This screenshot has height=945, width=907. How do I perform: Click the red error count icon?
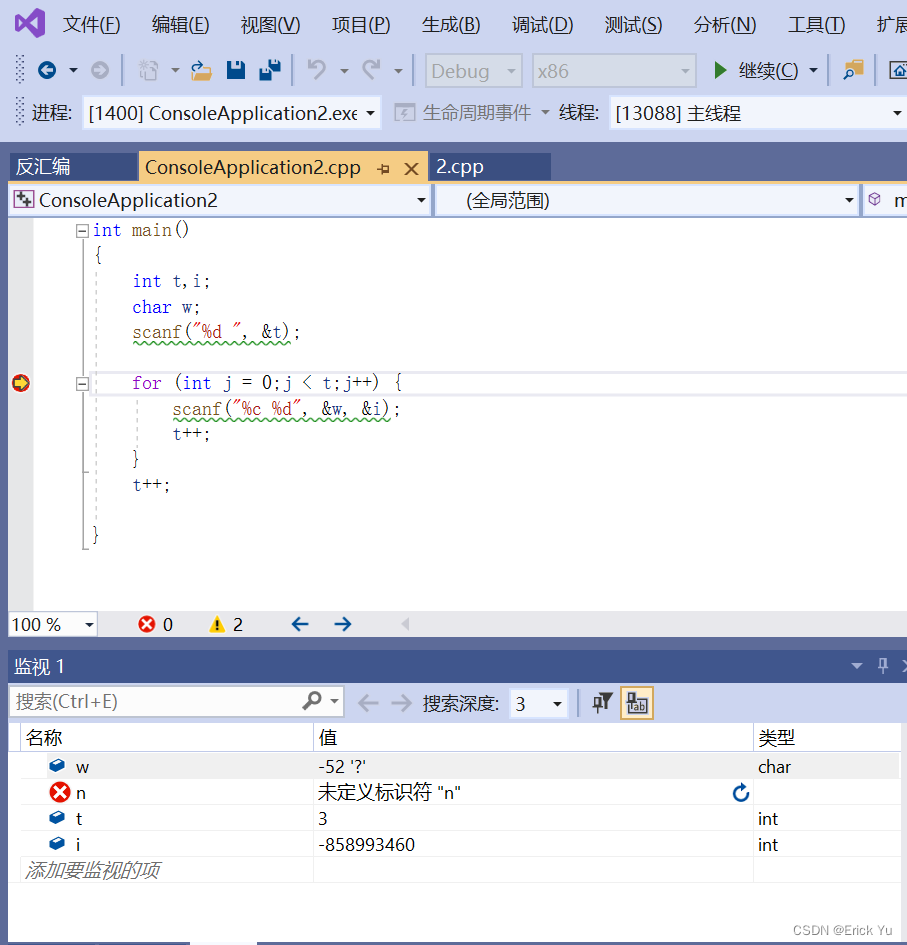pyautogui.click(x=146, y=624)
